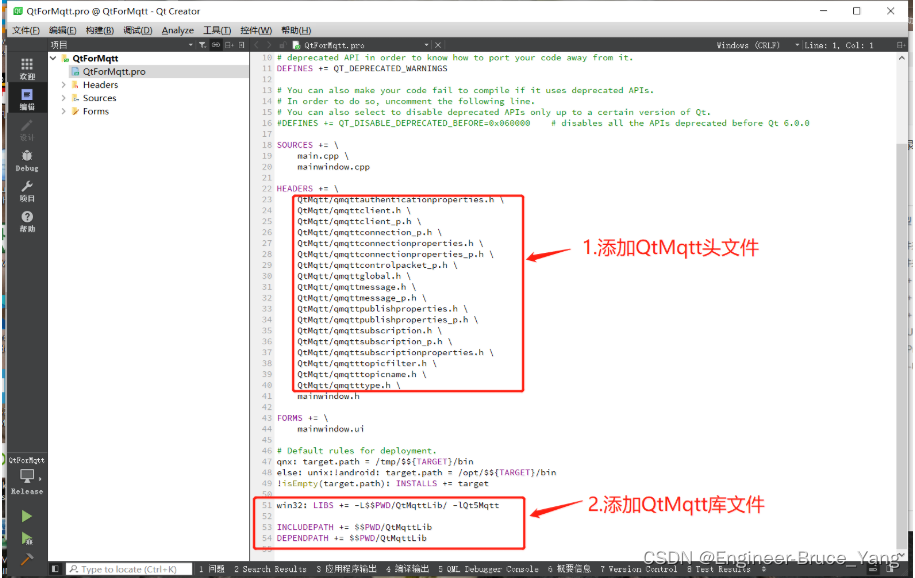The height and width of the screenshot is (578, 915).
Task: Select the Headers folder in tree
Action: click(x=100, y=85)
